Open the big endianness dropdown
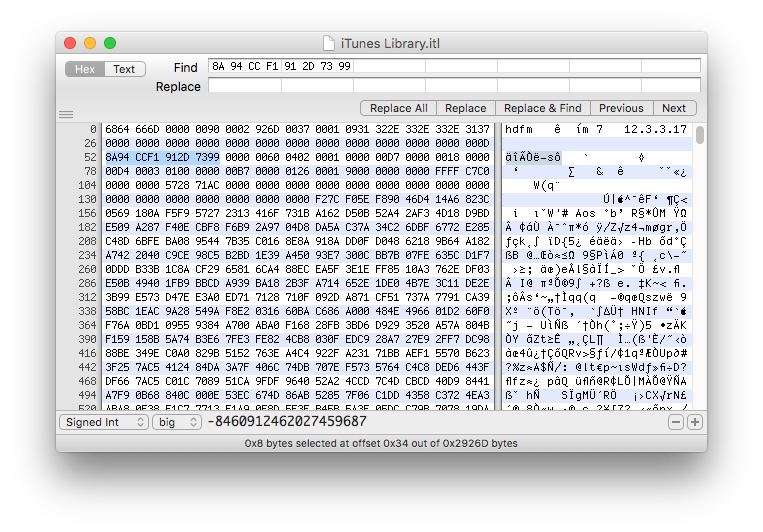This screenshot has height=532, width=763. [x=177, y=422]
